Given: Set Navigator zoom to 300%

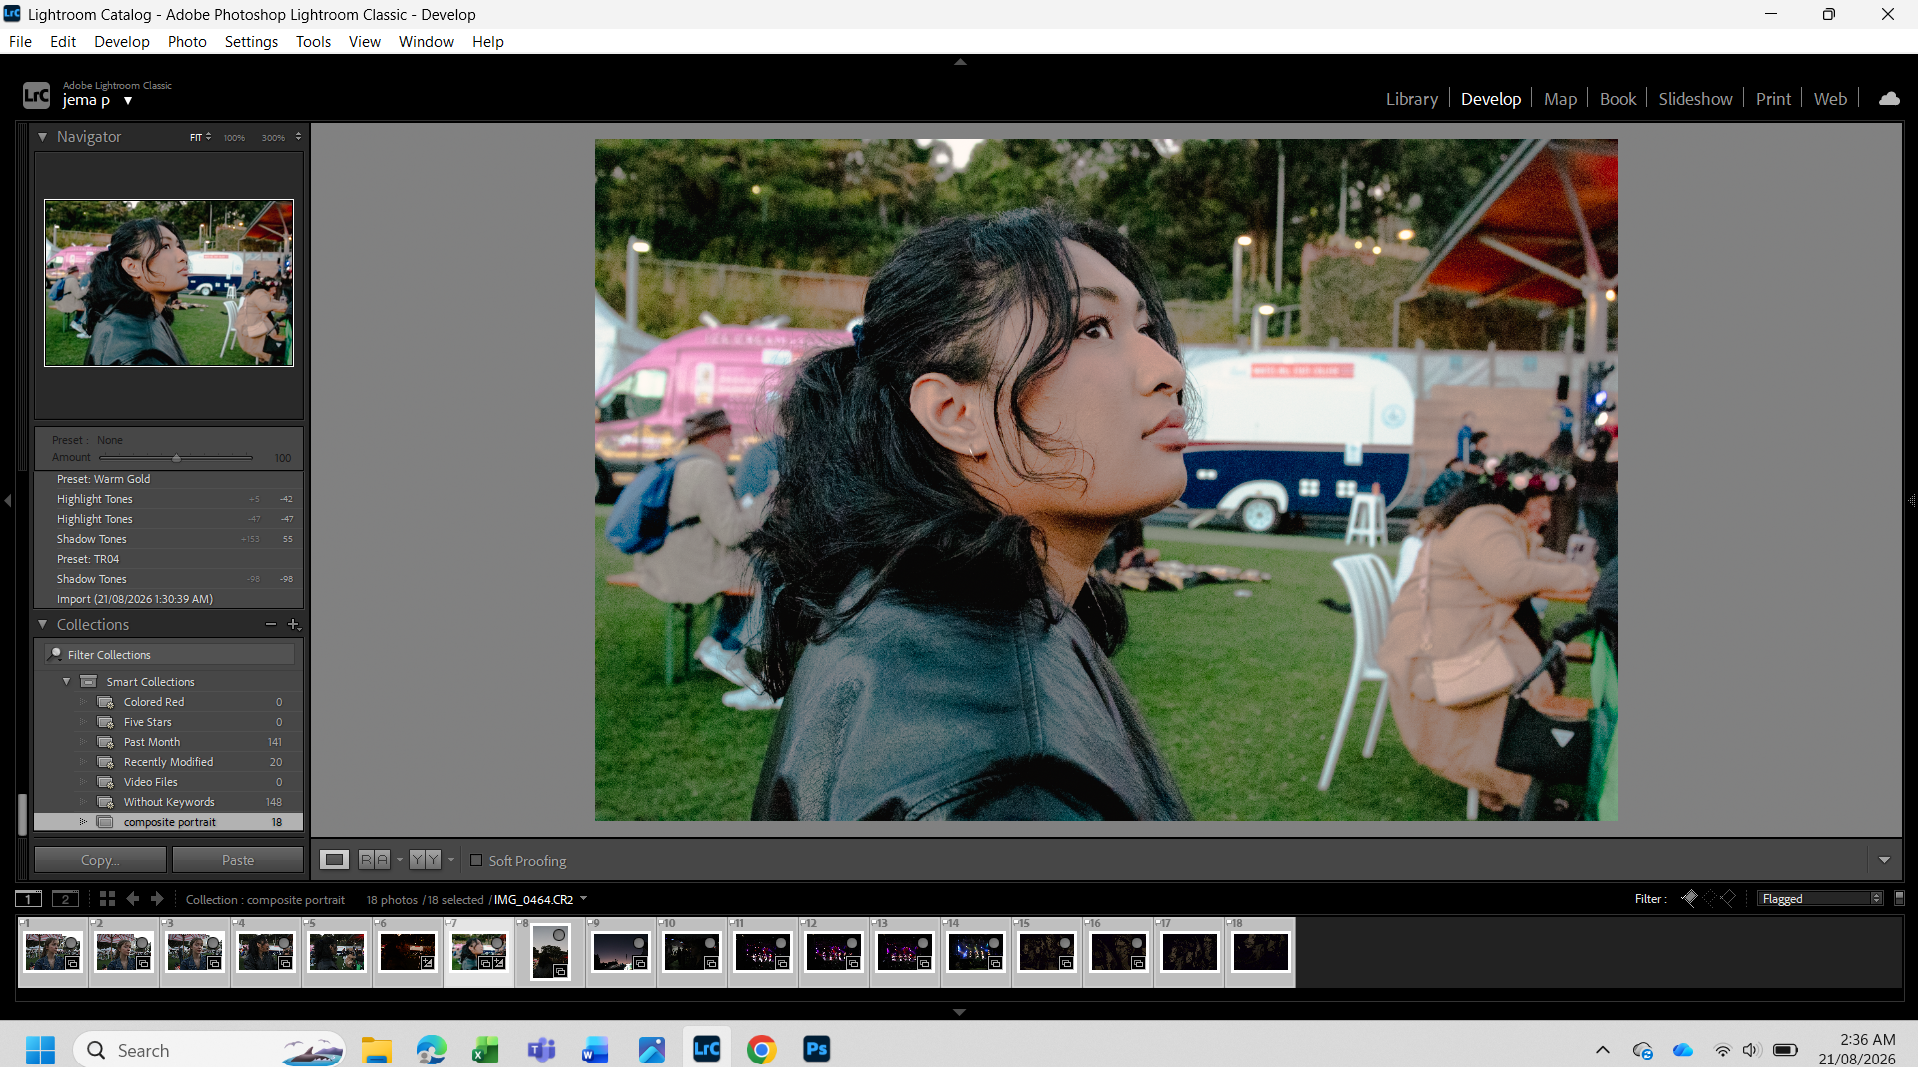Looking at the screenshot, I should pos(273,137).
